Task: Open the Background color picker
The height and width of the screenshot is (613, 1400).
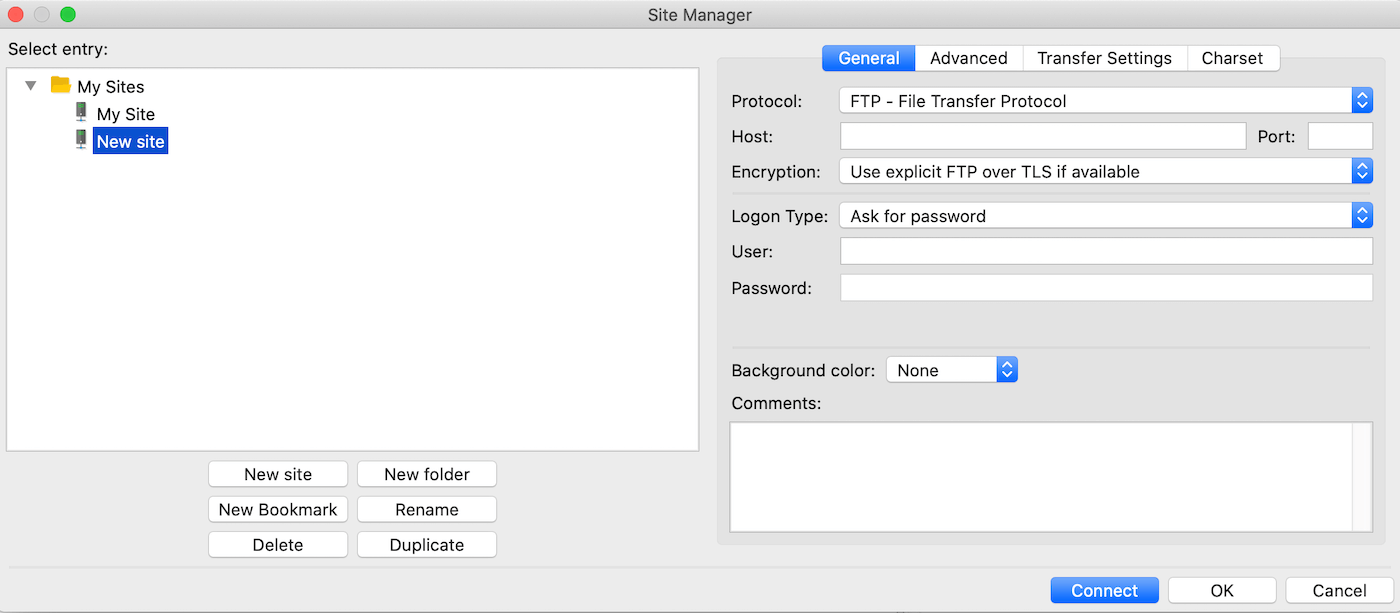Action: click(x=940, y=369)
